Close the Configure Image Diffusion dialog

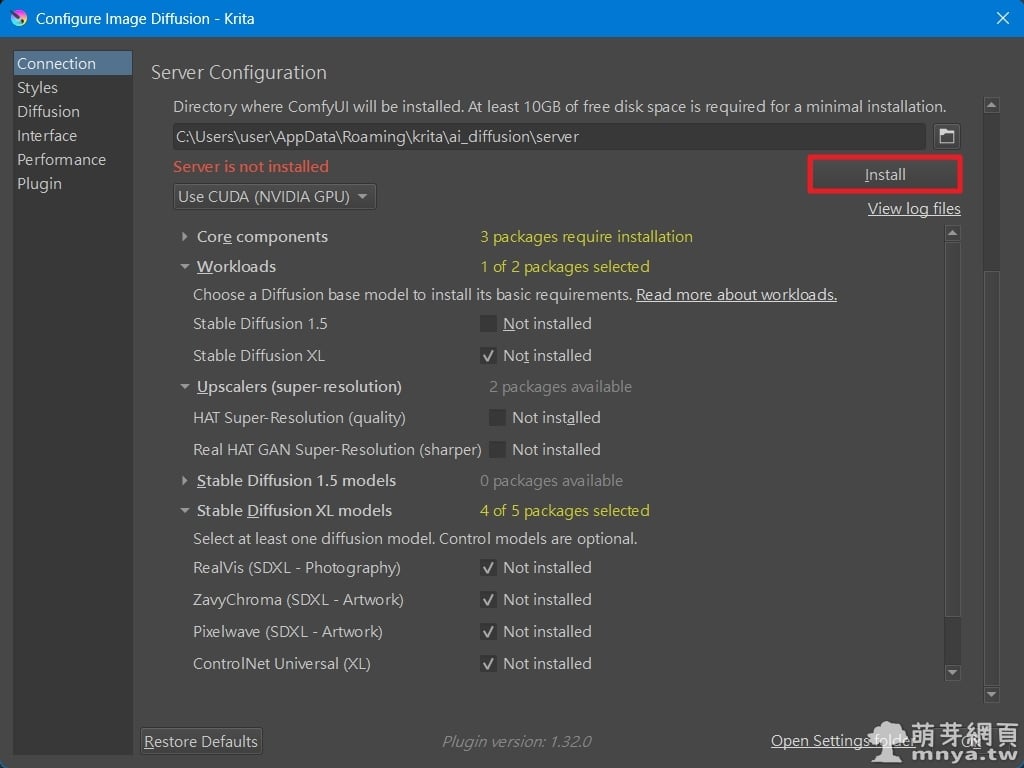(1003, 18)
